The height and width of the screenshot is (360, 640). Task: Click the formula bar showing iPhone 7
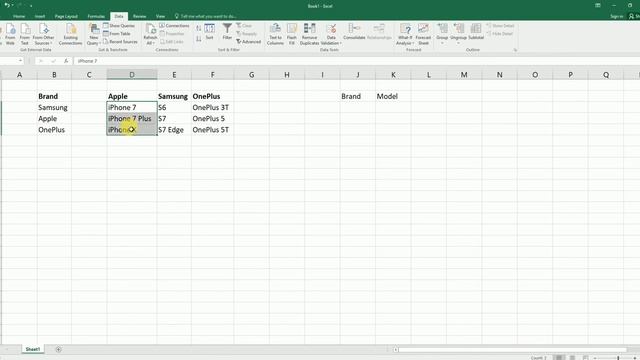click(x=355, y=61)
